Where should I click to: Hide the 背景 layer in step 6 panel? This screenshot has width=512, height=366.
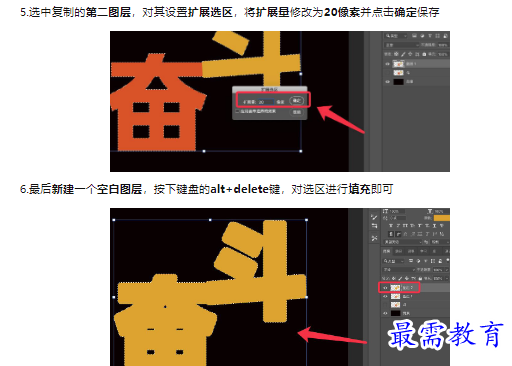pos(385,313)
